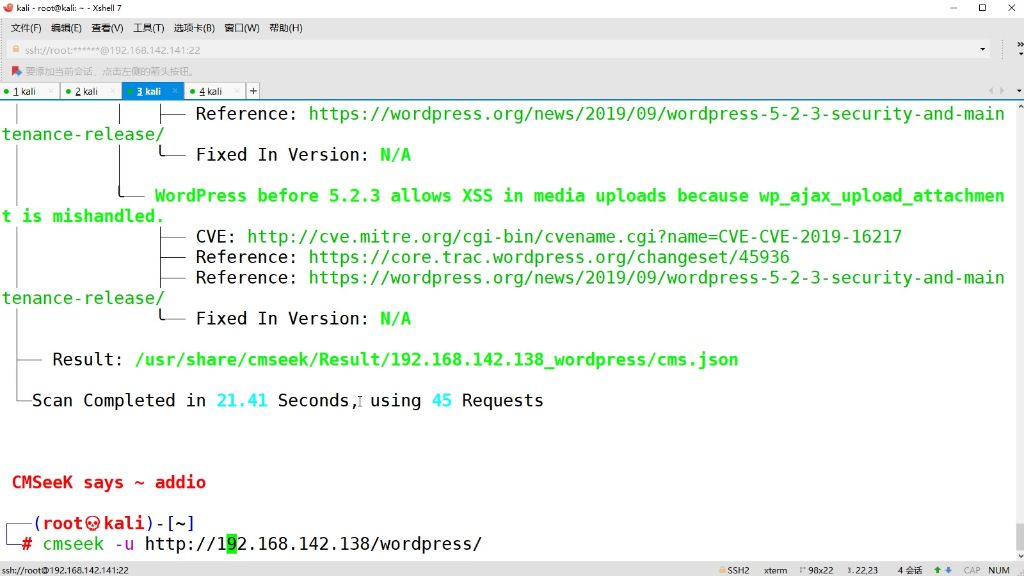Click the http://192.168.142.138/wordpress/ command argument
1024x576 pixels.
coord(313,544)
